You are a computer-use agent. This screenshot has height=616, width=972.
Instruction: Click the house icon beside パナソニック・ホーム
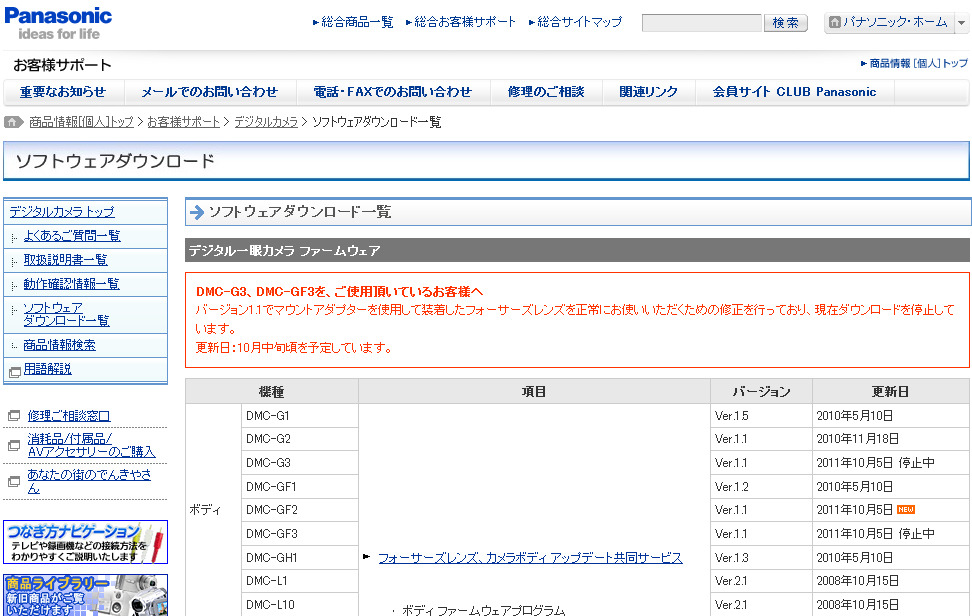pos(835,22)
